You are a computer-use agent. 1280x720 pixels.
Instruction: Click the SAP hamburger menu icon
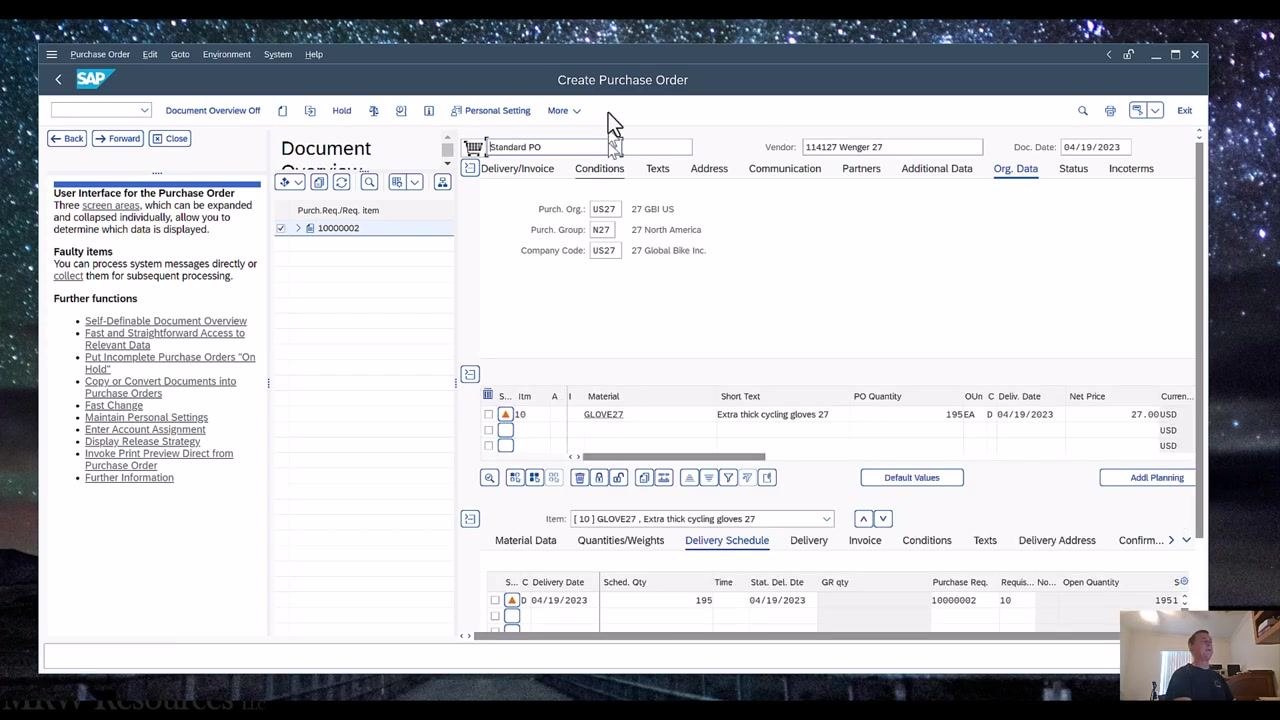pos(52,55)
